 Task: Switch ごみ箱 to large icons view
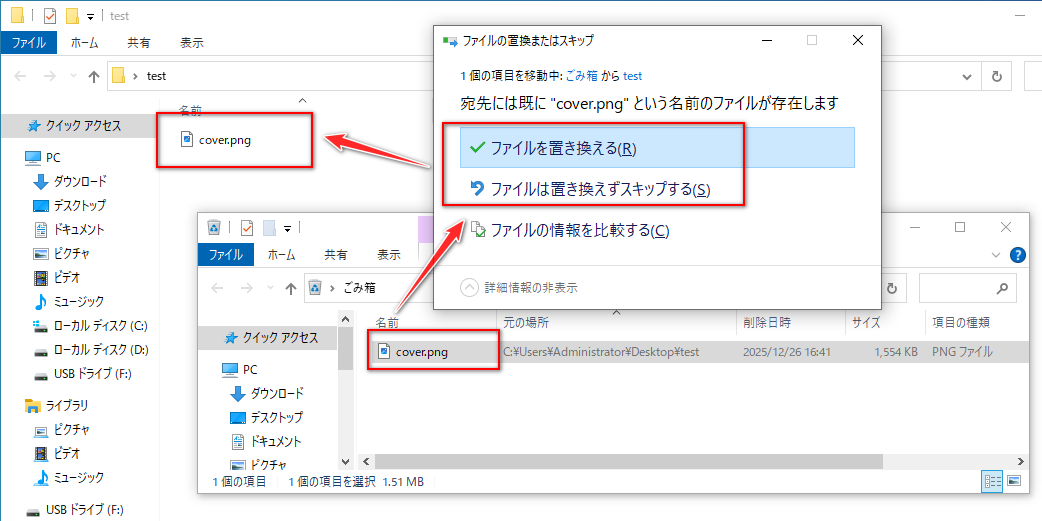[x=1014, y=481]
